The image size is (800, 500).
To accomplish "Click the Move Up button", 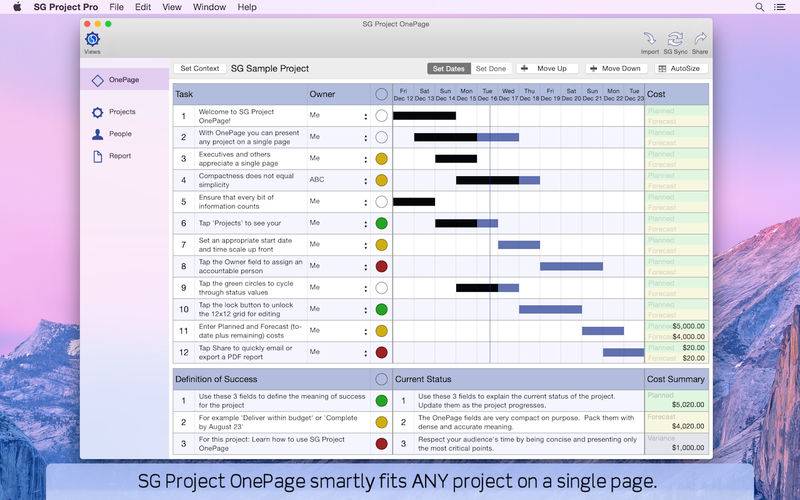I will 547,68.
